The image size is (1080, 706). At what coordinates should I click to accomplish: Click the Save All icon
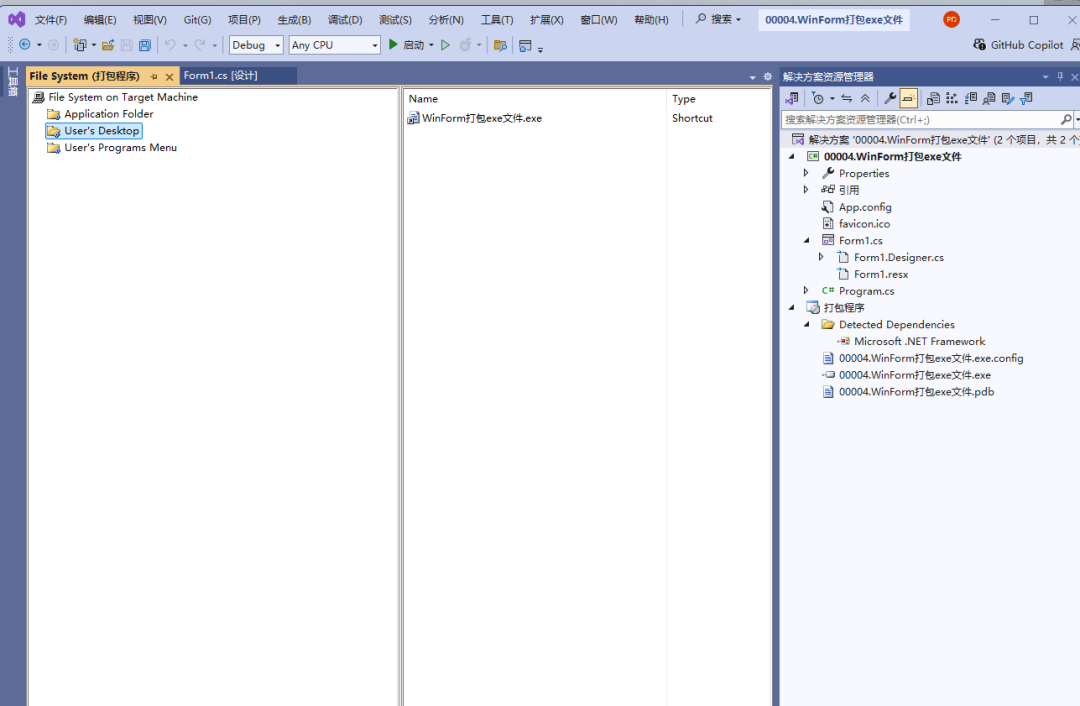point(145,45)
